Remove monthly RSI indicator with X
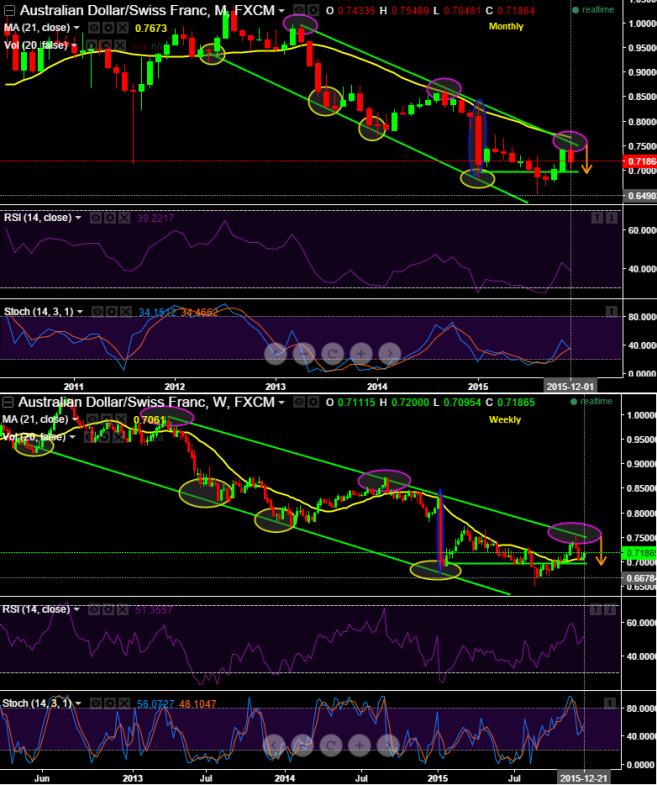 [x=124, y=218]
